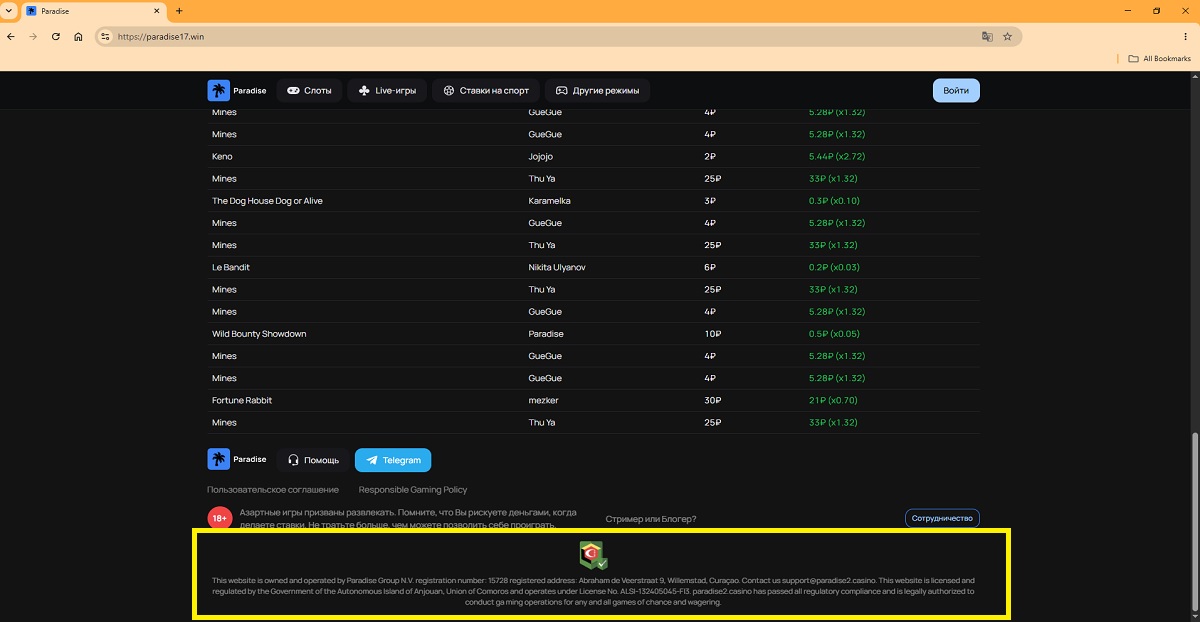Click the 21₽ (x0.70) payout
This screenshot has width=1200, height=622.
coord(832,400)
